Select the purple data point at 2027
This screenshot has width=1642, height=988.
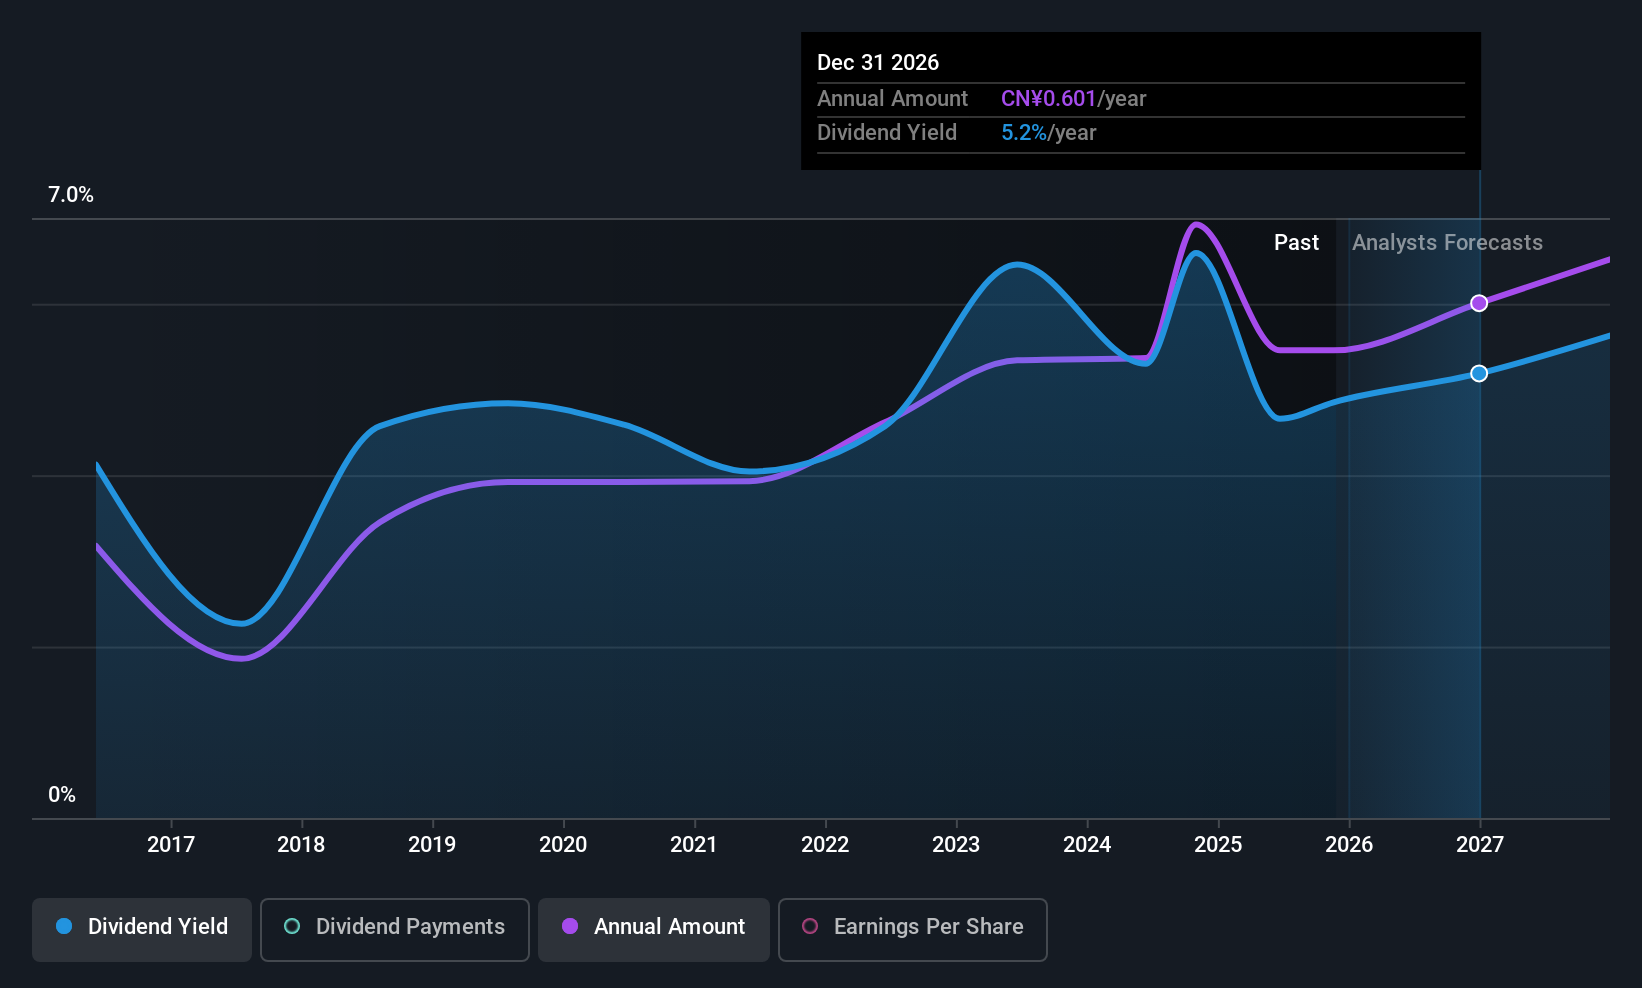(1479, 303)
